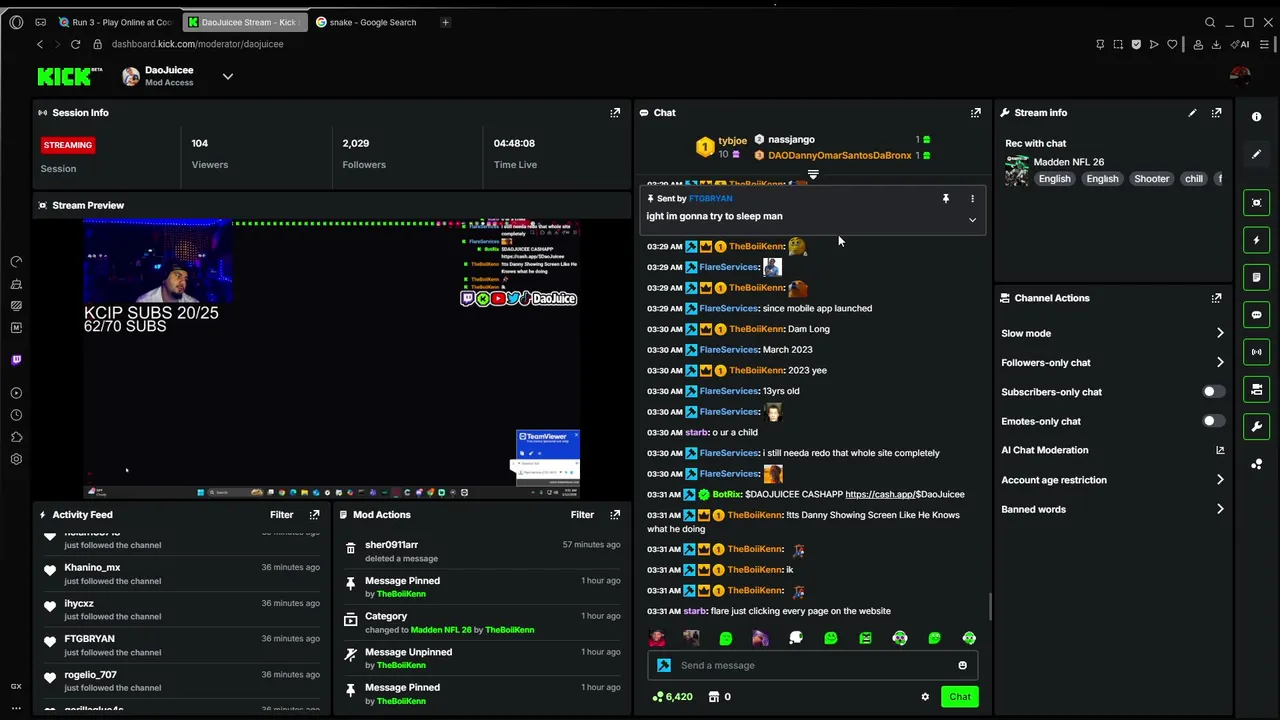This screenshot has height=720, width=1280.
Task: Click the Kick logo in the header
Action: (69, 76)
